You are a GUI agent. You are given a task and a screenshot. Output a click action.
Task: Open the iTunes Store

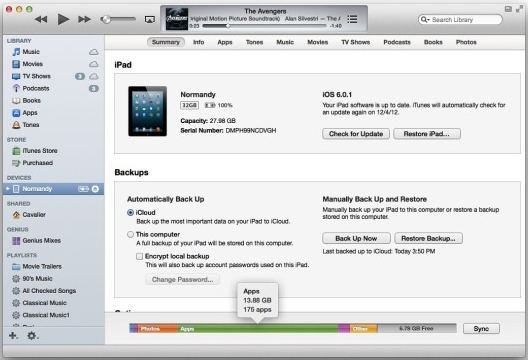pos(40,151)
